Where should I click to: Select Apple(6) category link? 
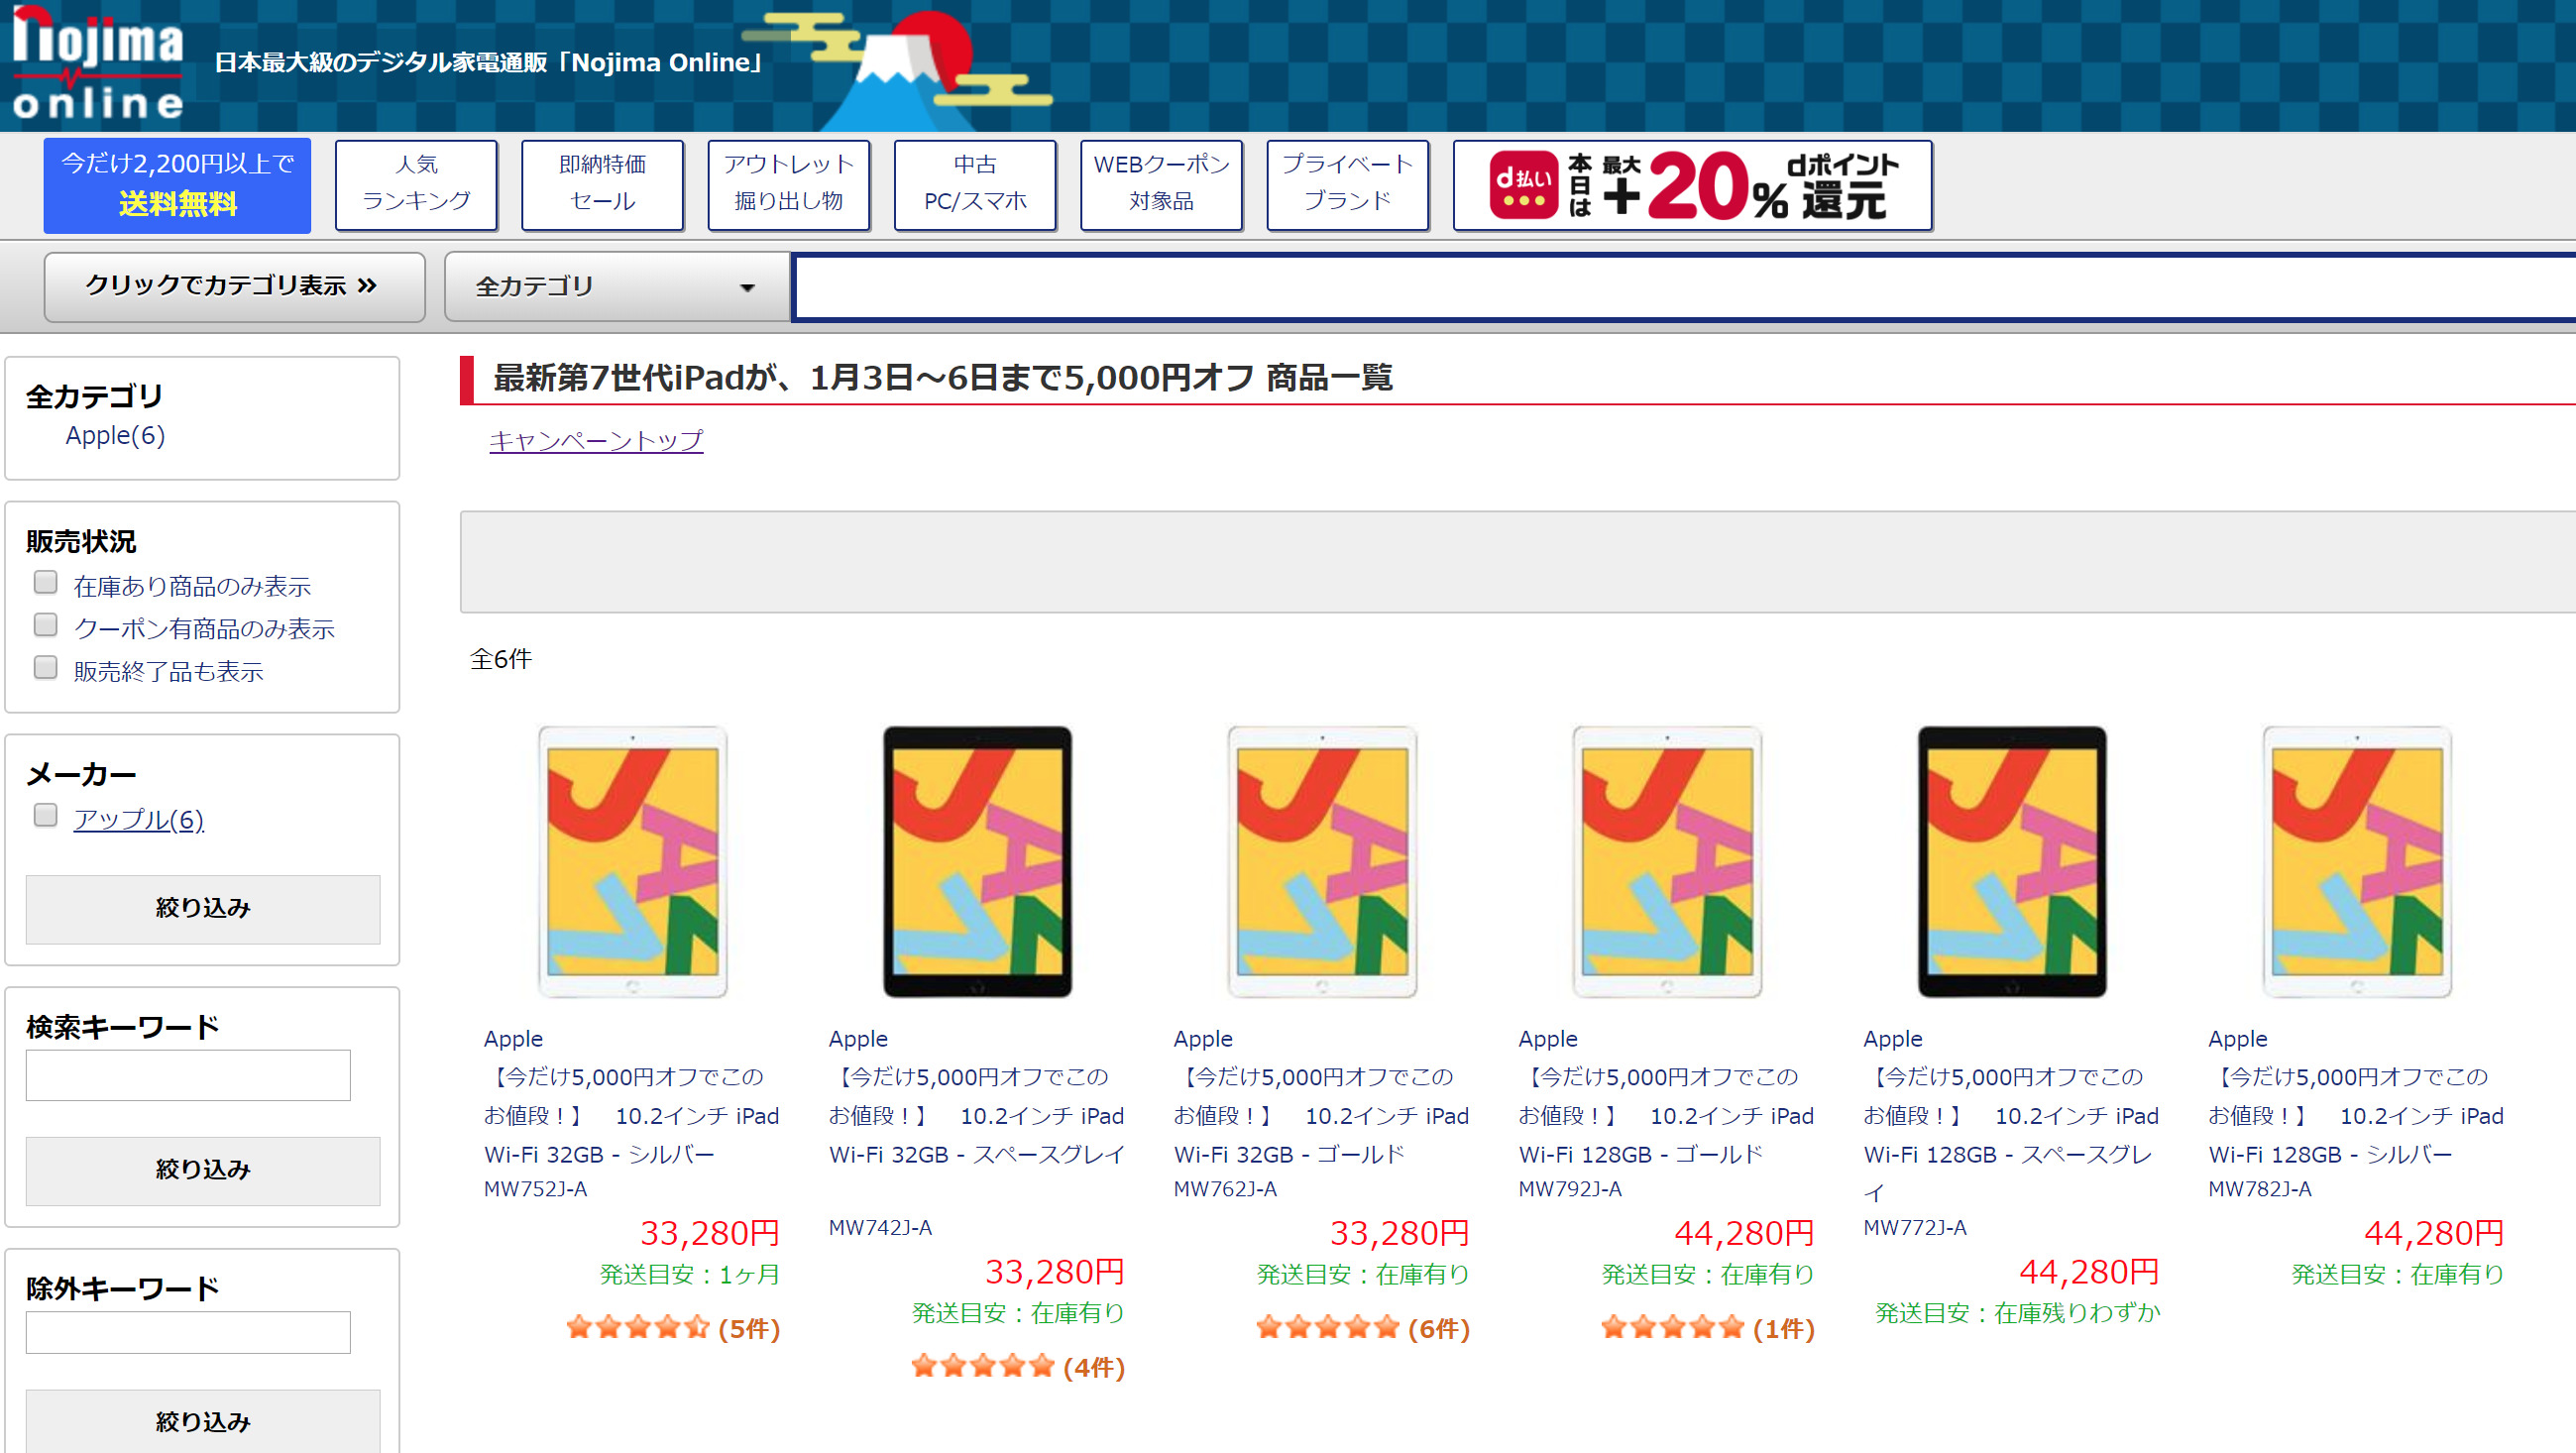coord(115,435)
